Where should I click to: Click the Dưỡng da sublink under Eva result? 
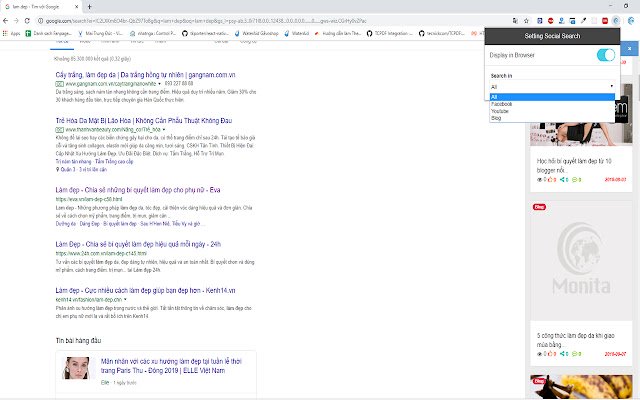coord(66,224)
